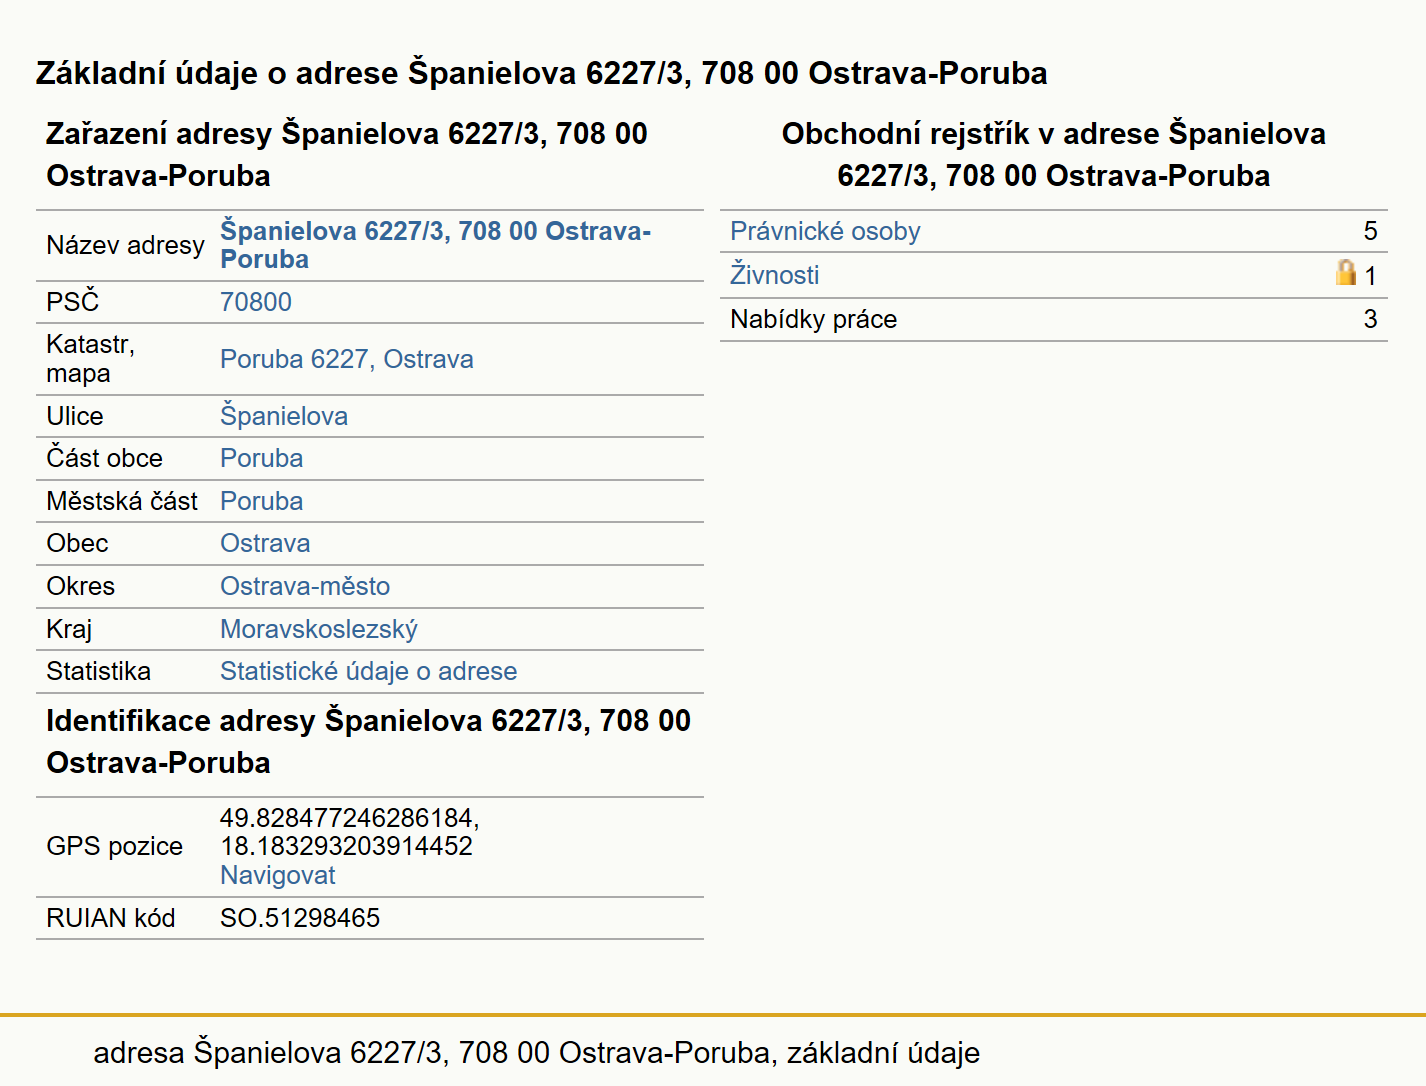
Task: Open the Právnické osoby link
Action: (x=825, y=231)
